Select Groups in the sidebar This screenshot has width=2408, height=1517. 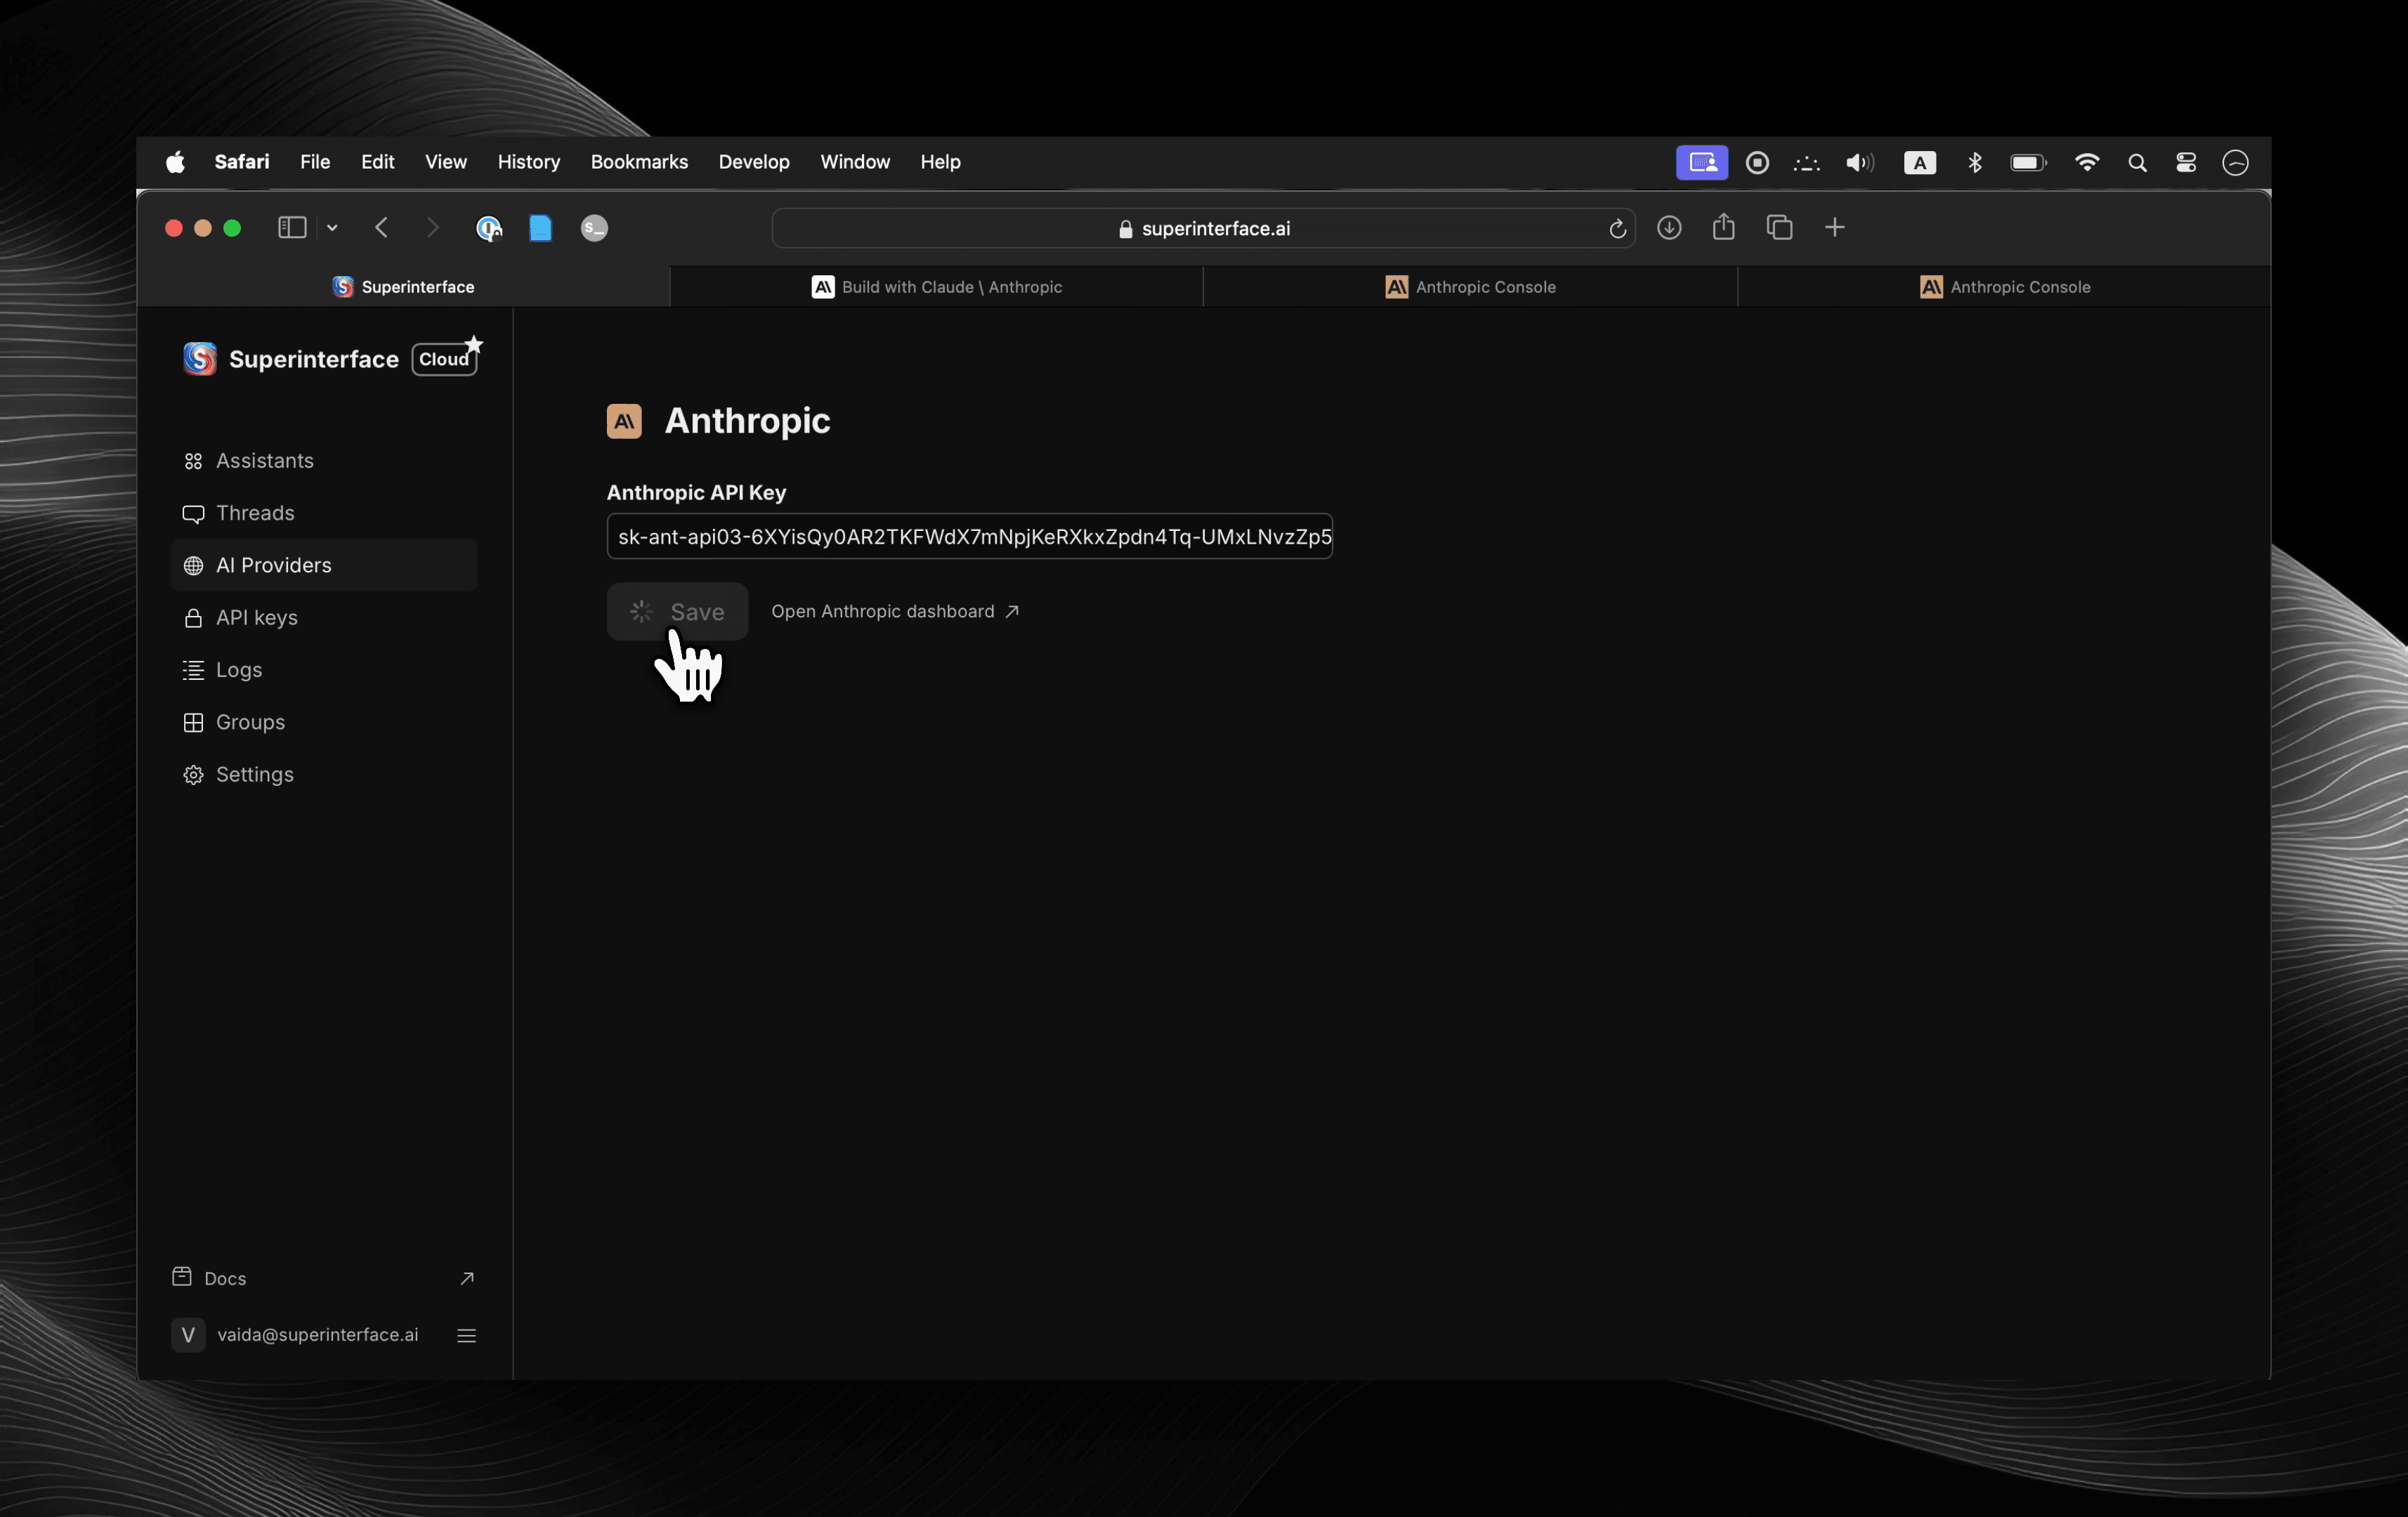pos(250,722)
